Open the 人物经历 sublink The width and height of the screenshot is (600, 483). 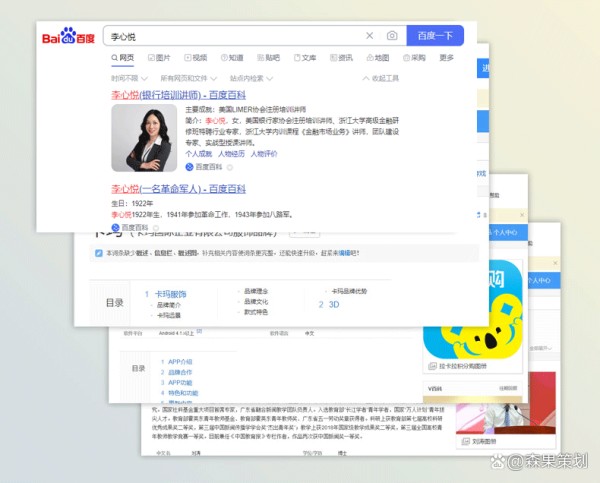[231, 154]
